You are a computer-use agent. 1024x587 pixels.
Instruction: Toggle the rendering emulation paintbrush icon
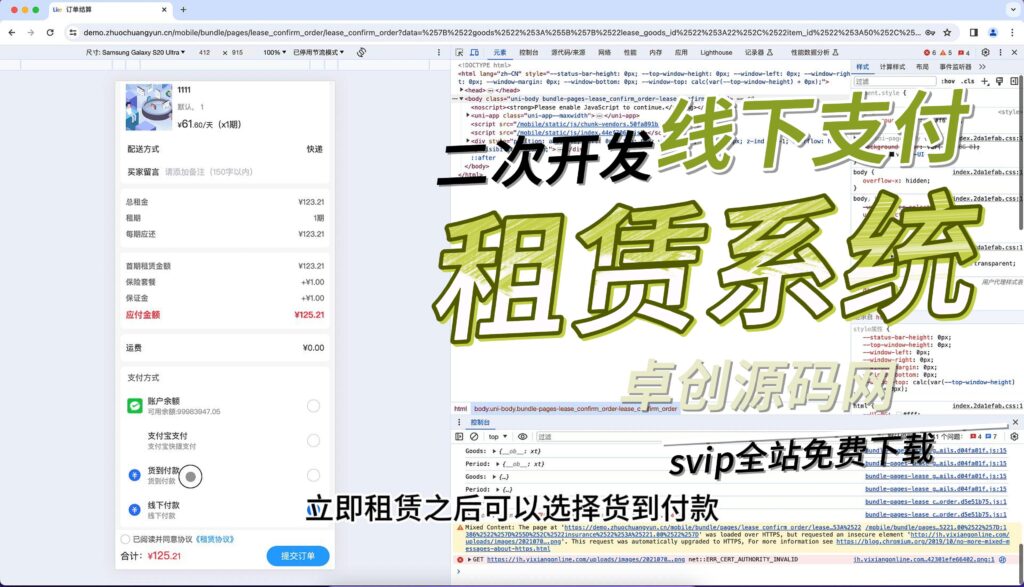pos(999,81)
